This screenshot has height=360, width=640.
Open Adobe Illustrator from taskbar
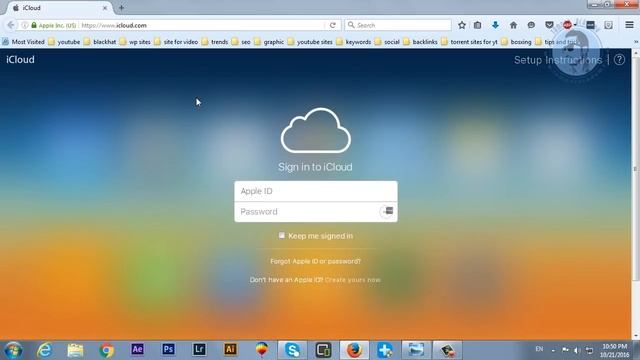tap(230, 349)
